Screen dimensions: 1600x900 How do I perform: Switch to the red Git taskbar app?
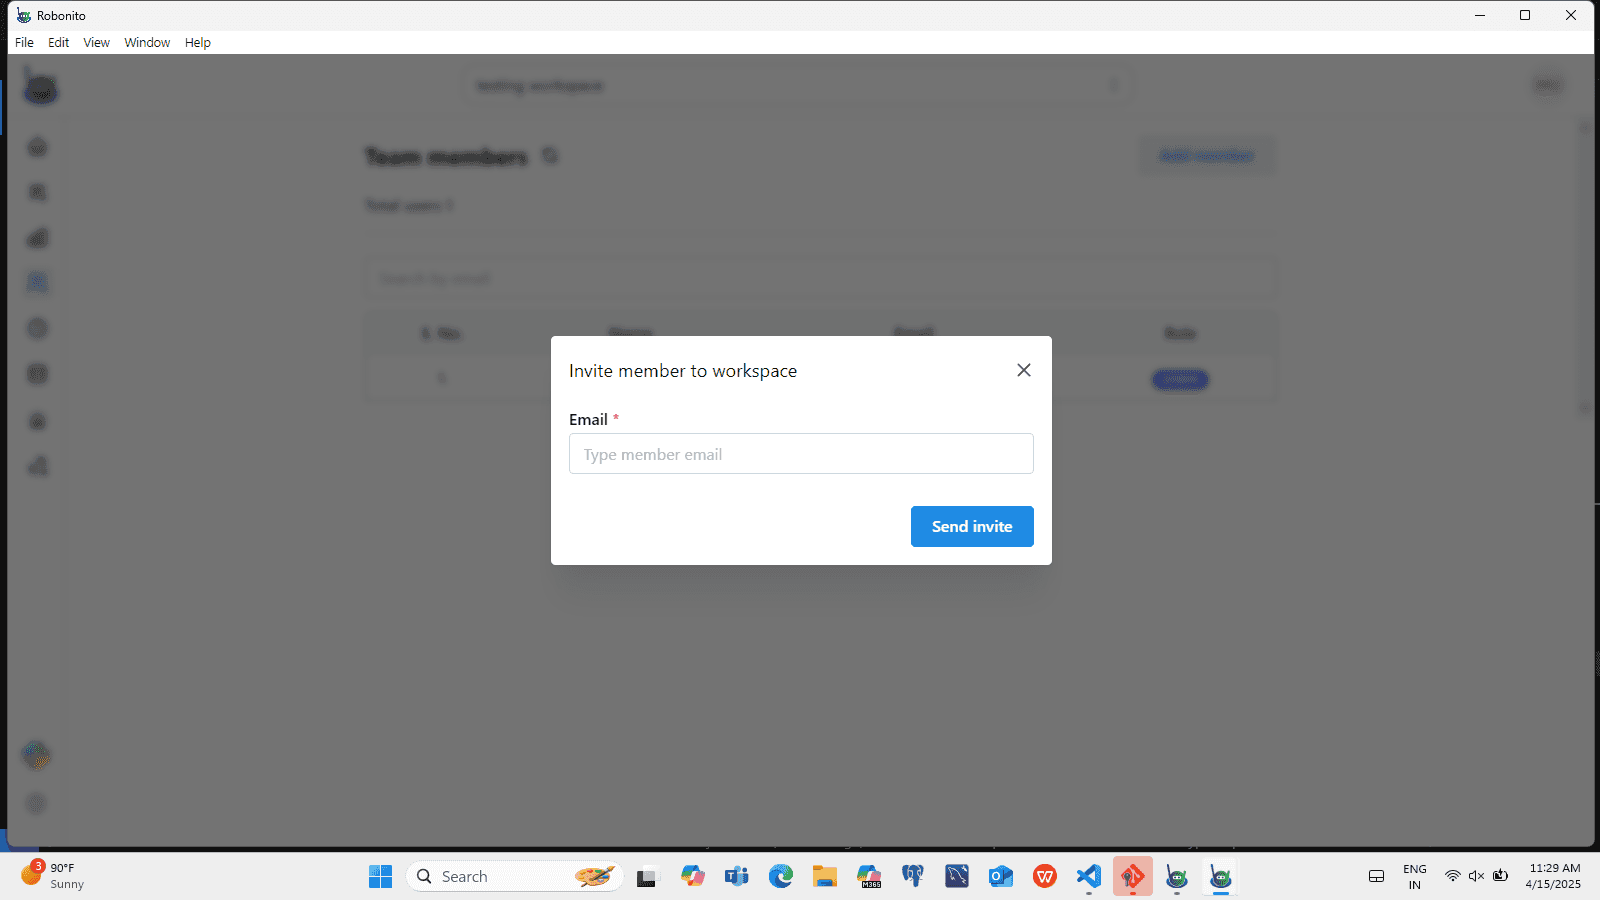click(x=1133, y=877)
